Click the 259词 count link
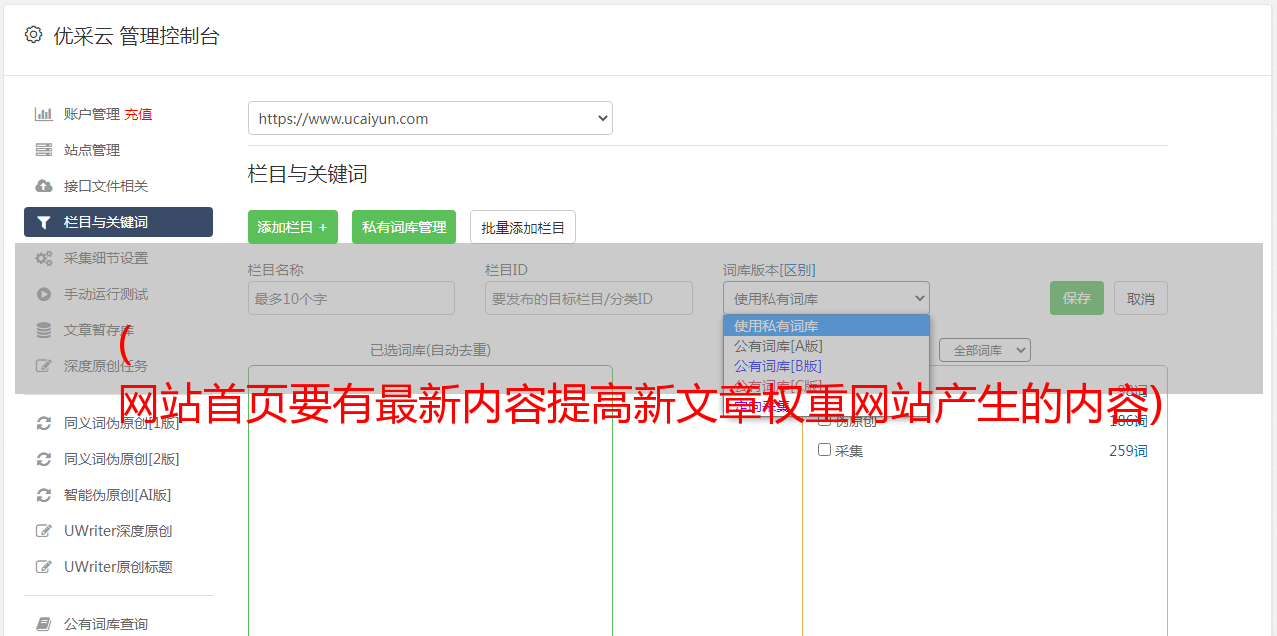Viewport: 1277px width, 636px height. coord(1128,451)
